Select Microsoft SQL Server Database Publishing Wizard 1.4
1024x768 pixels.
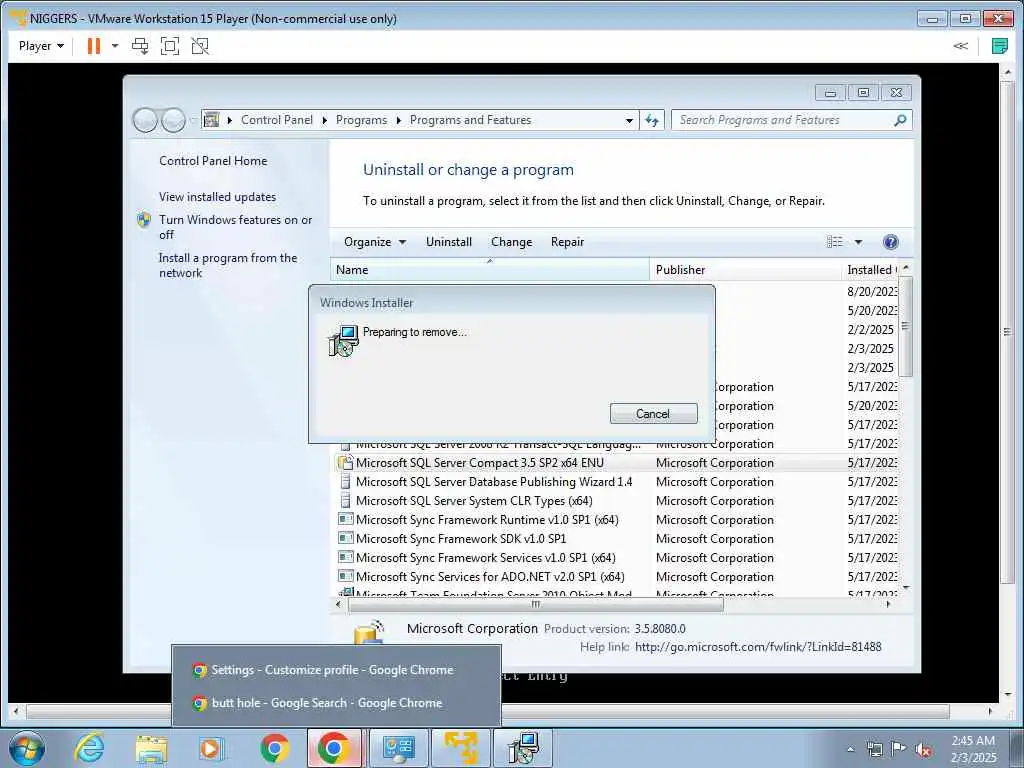click(494, 482)
